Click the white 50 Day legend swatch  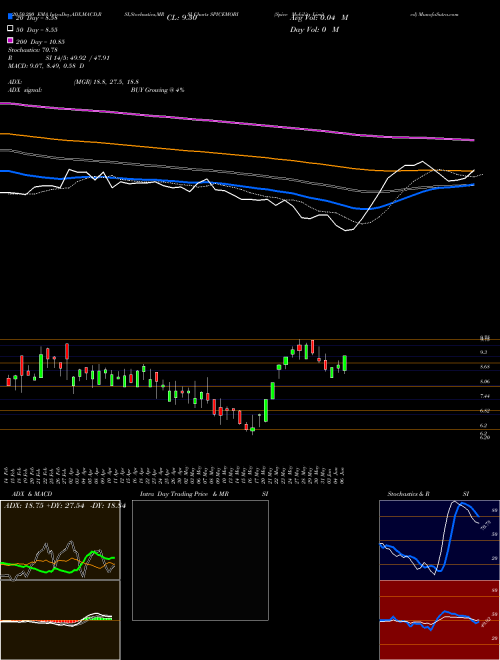tap(11, 29)
